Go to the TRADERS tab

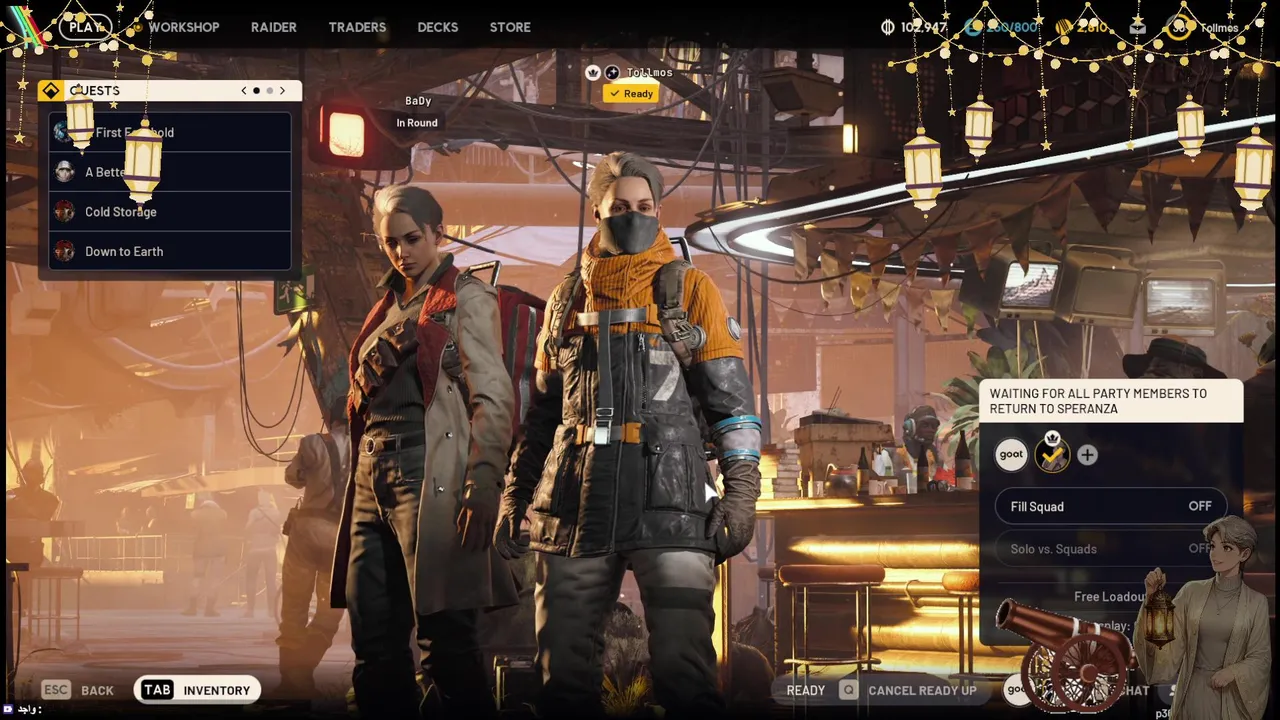(x=357, y=27)
